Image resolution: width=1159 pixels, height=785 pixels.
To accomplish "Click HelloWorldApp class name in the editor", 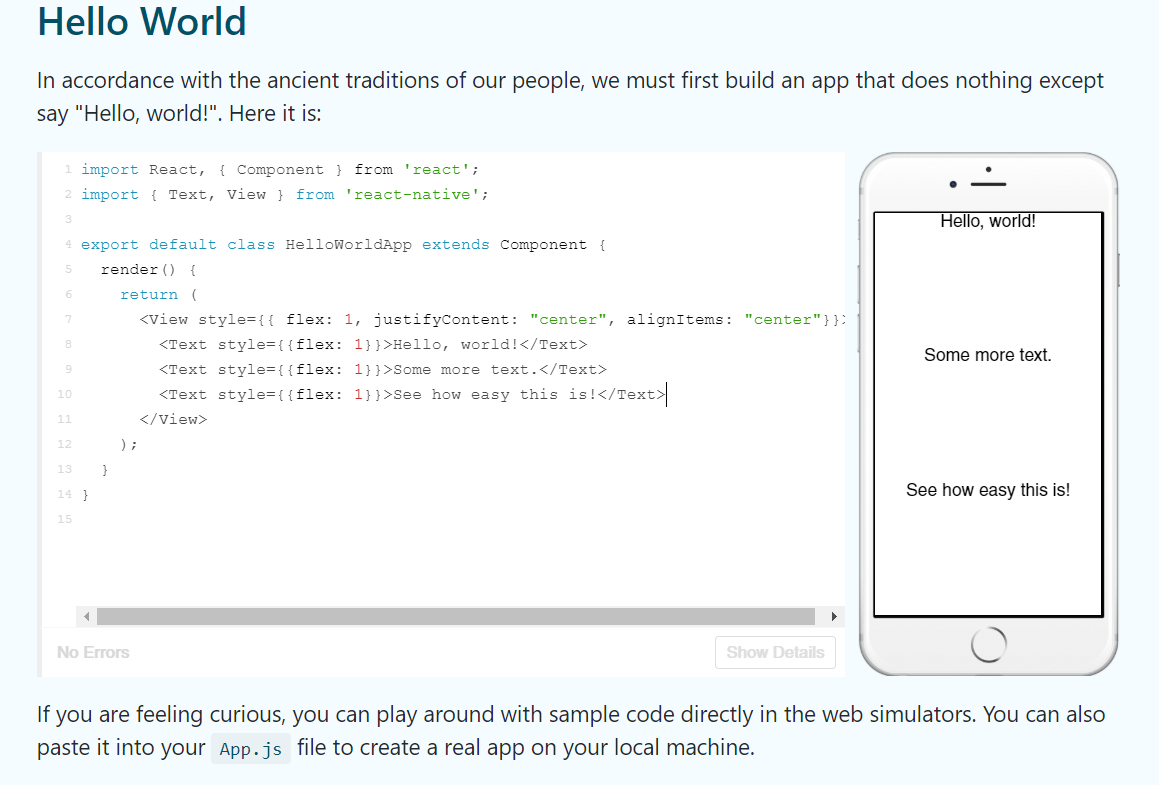I will [348, 245].
